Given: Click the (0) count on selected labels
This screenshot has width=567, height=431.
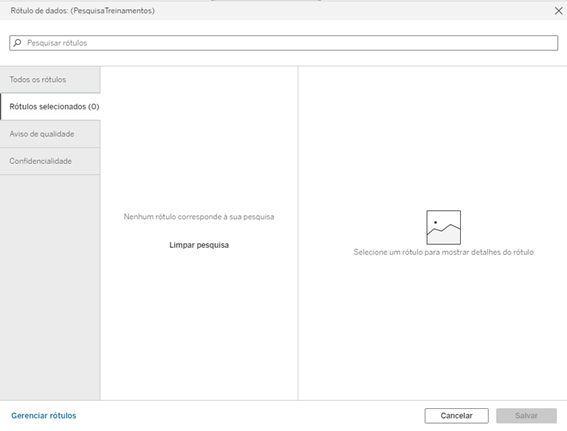Looking at the screenshot, I should tap(94, 107).
